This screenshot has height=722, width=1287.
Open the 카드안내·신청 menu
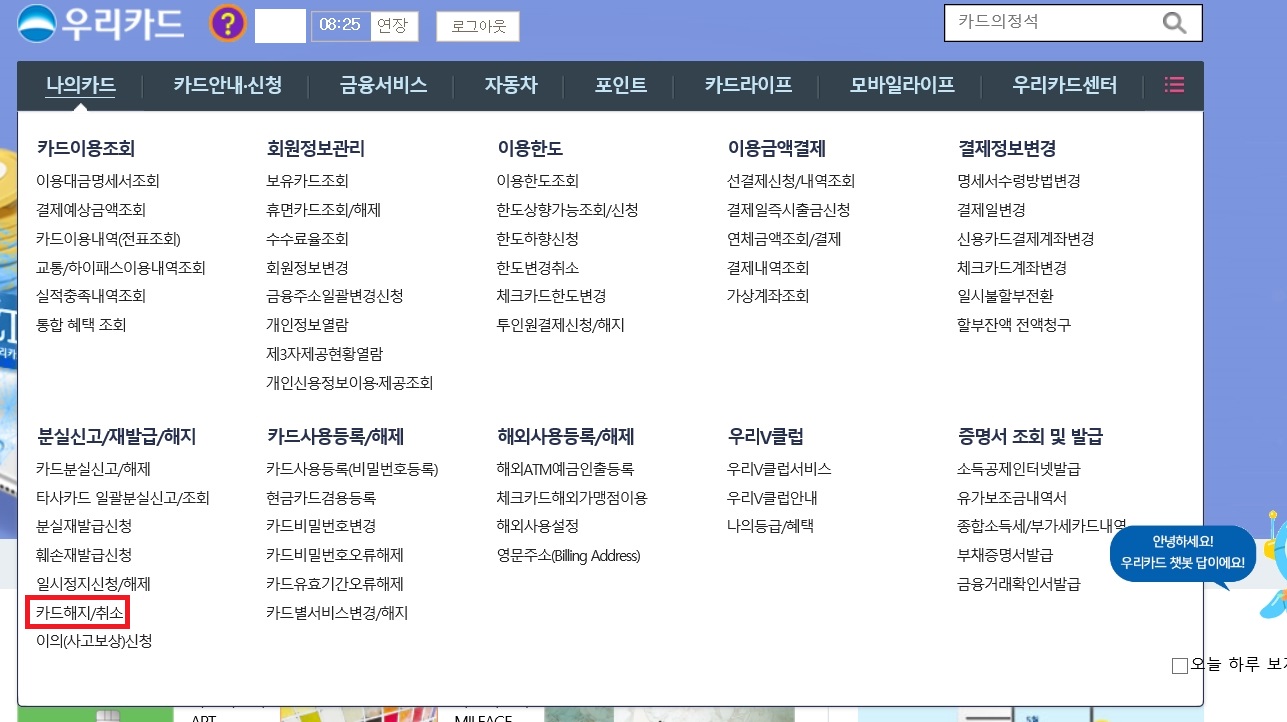pos(227,85)
